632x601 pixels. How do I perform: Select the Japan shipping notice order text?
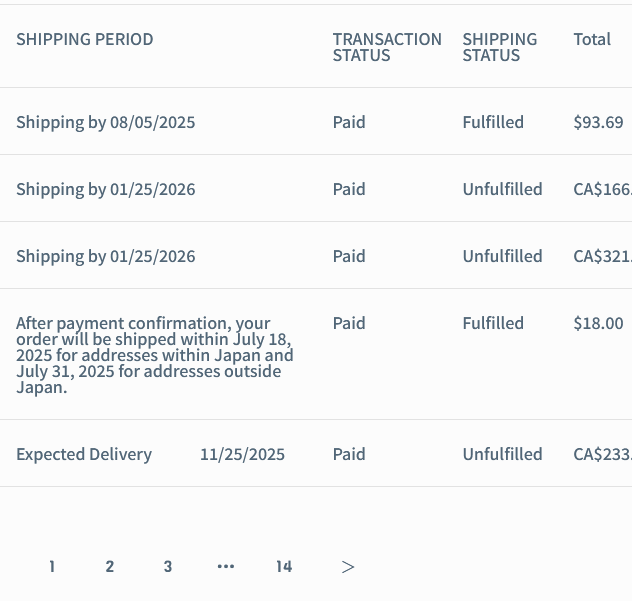coord(155,355)
